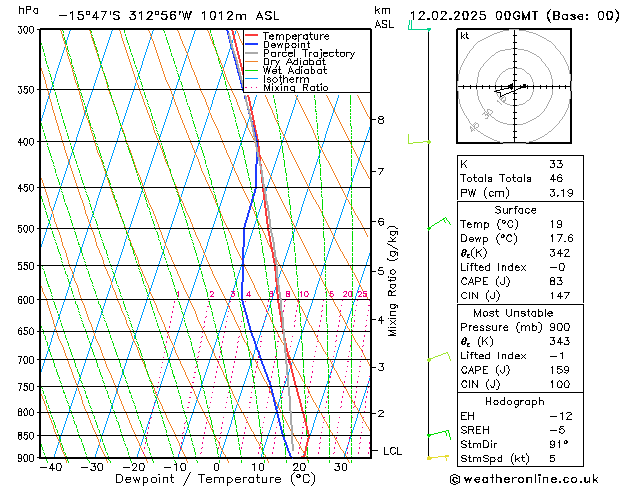Click the wind barb at 400 hPa

[x=418, y=141]
